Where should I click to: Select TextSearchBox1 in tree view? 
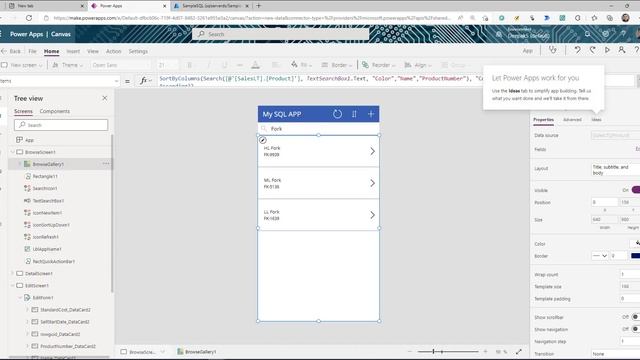coord(48,200)
